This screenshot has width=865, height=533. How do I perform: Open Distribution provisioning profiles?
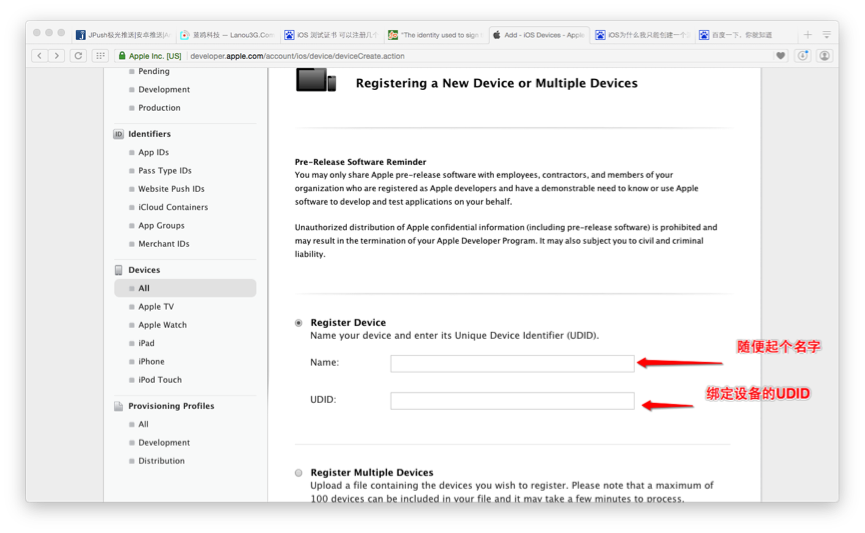point(162,460)
